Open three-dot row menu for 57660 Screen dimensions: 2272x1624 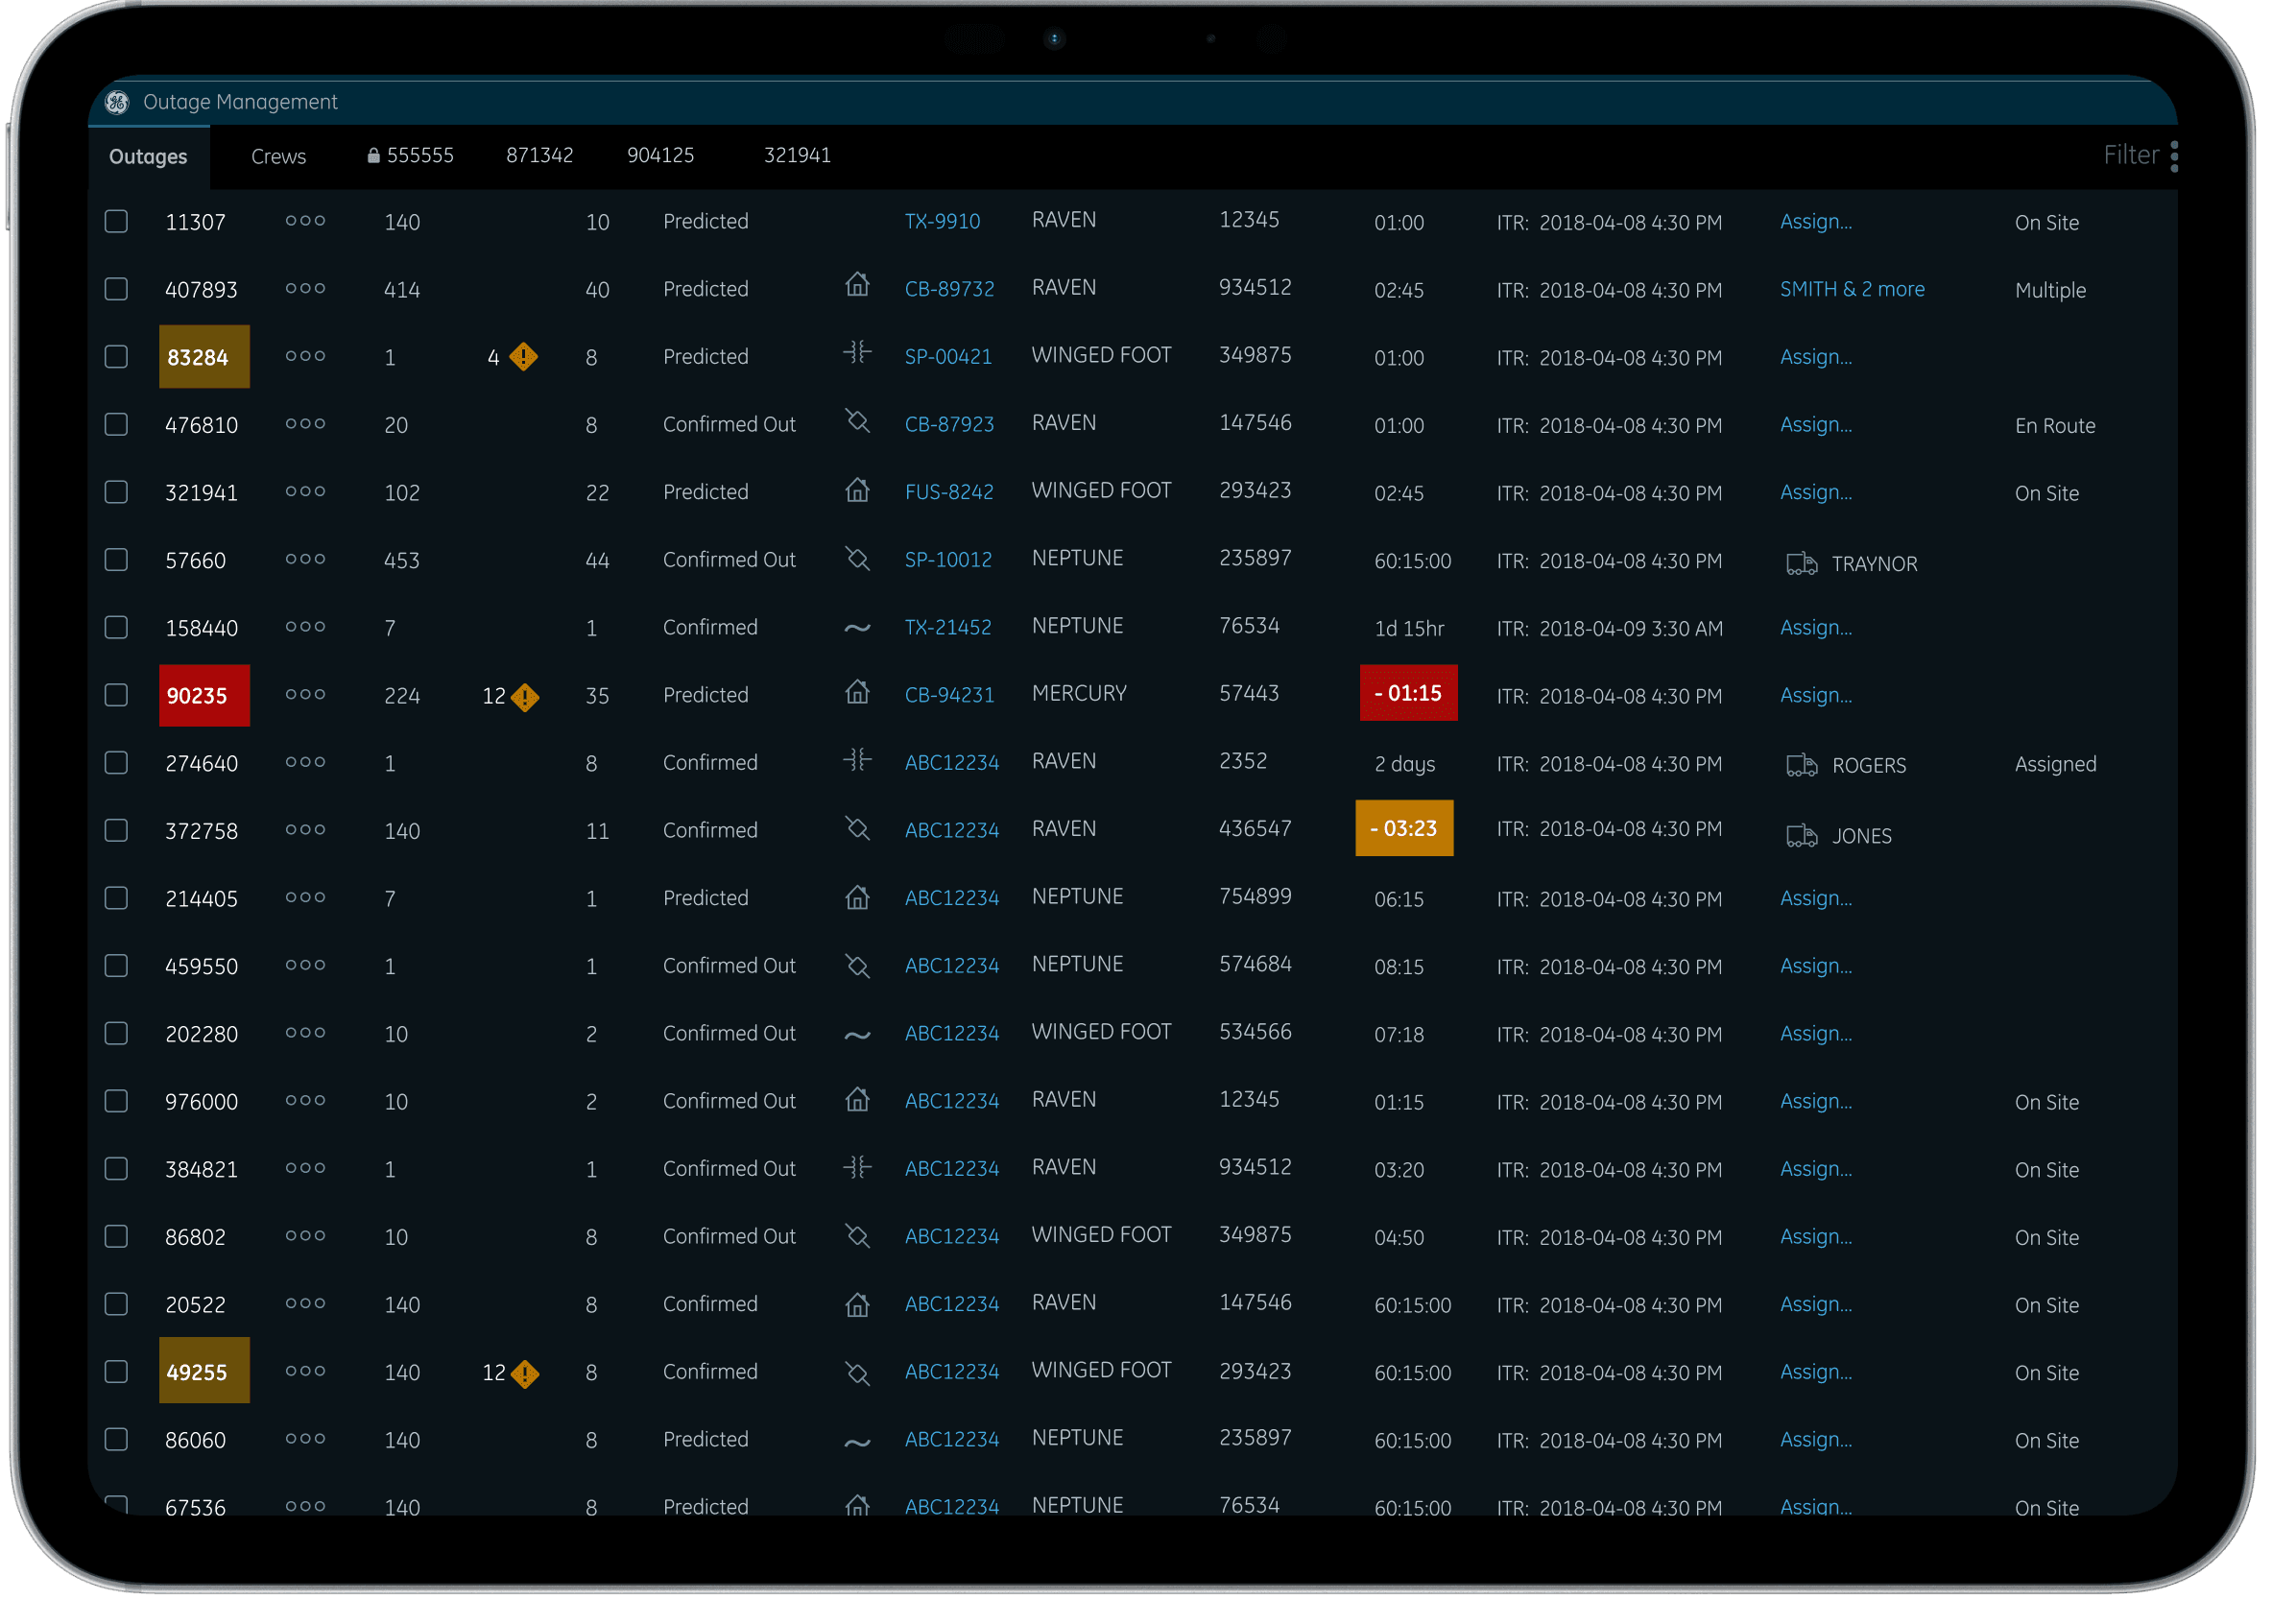point(305,559)
